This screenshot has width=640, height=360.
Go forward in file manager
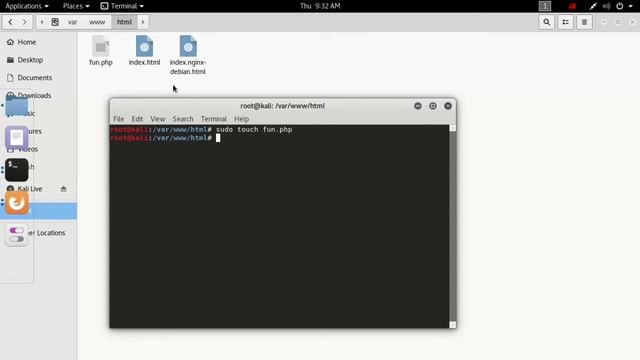[x=24, y=22]
